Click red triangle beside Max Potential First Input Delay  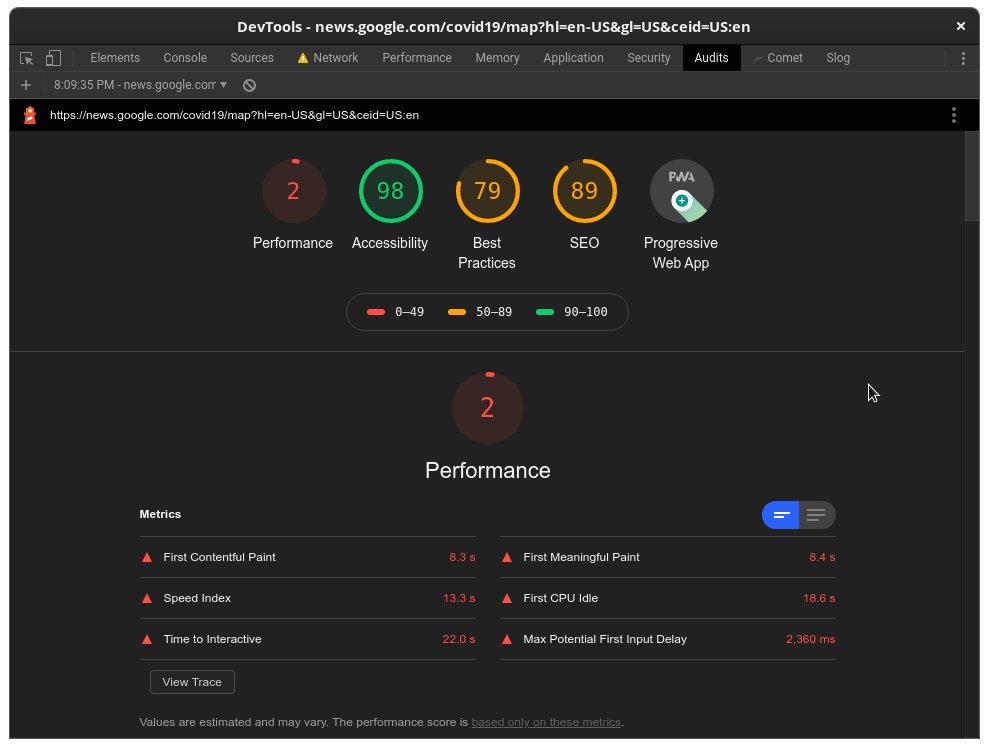[506, 639]
